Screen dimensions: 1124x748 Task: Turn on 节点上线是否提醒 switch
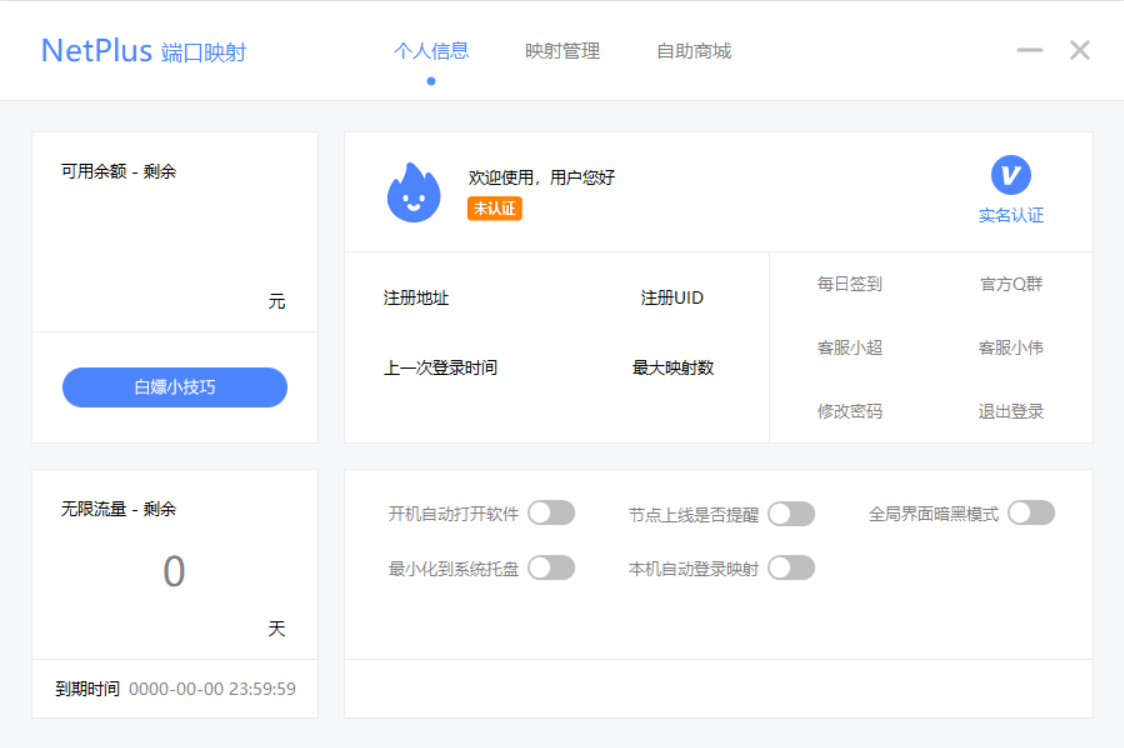pyautogui.click(x=791, y=514)
